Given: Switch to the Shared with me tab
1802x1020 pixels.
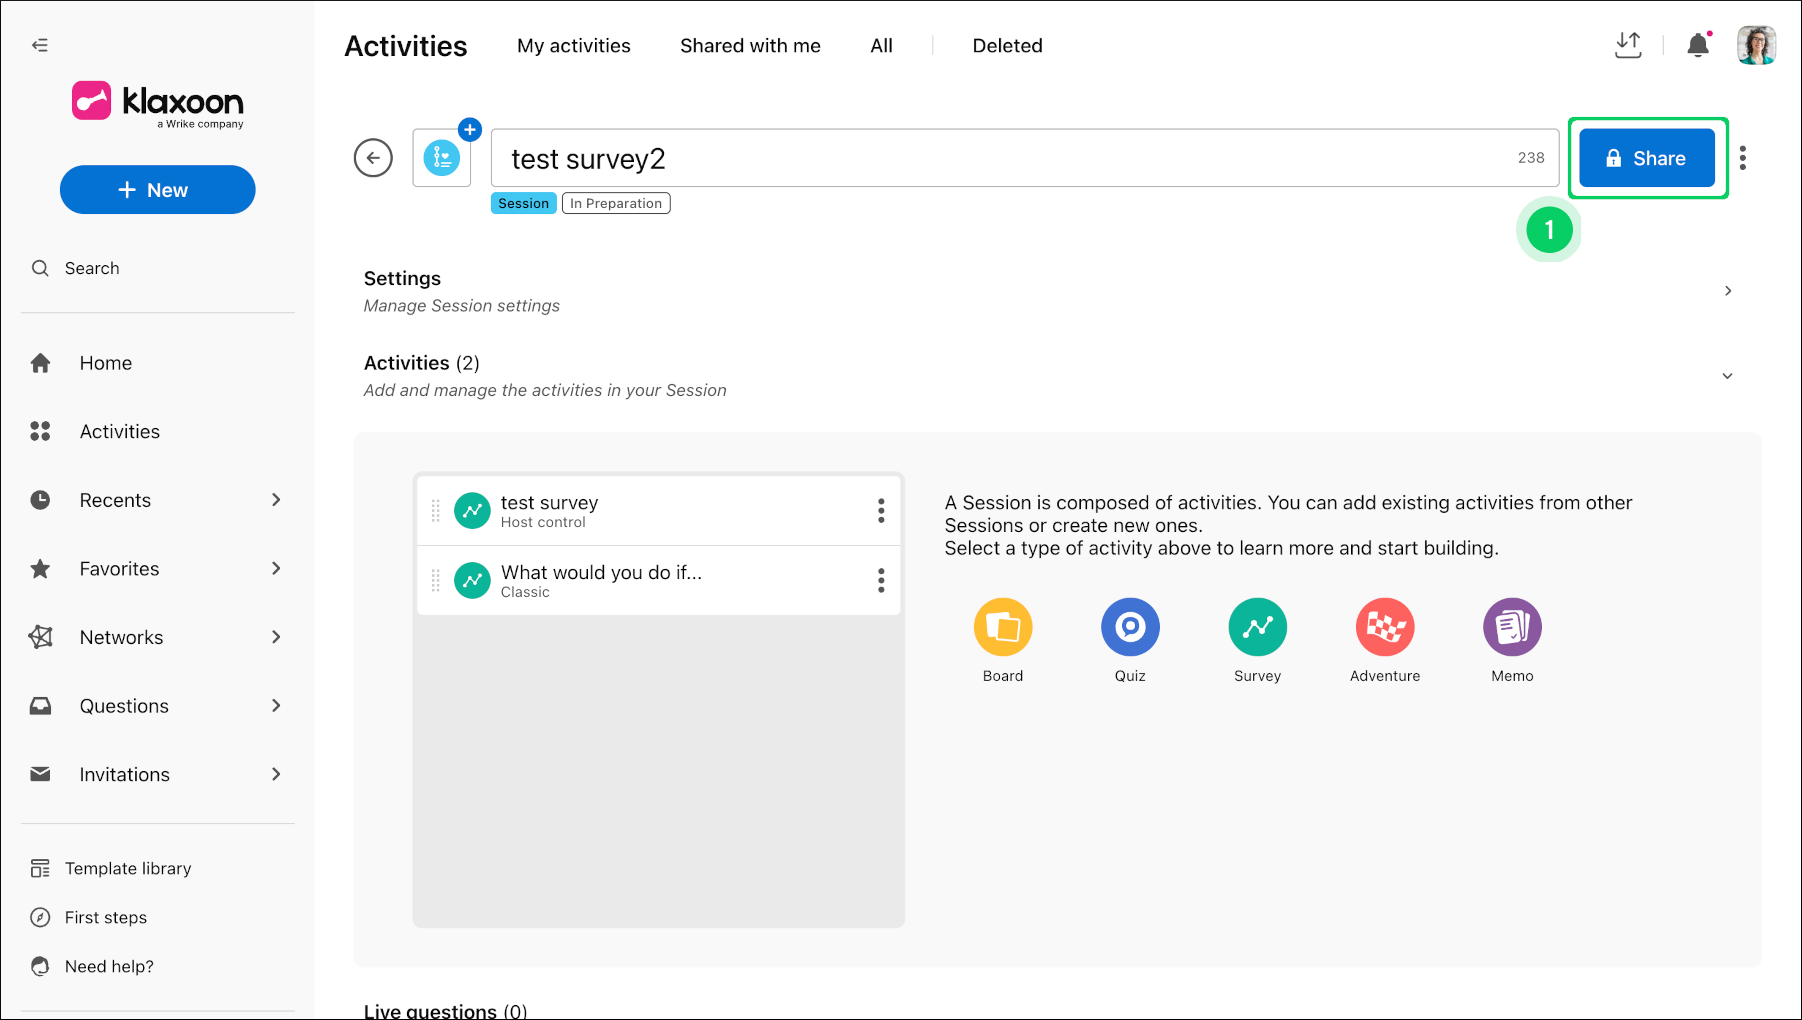Looking at the screenshot, I should 750,46.
